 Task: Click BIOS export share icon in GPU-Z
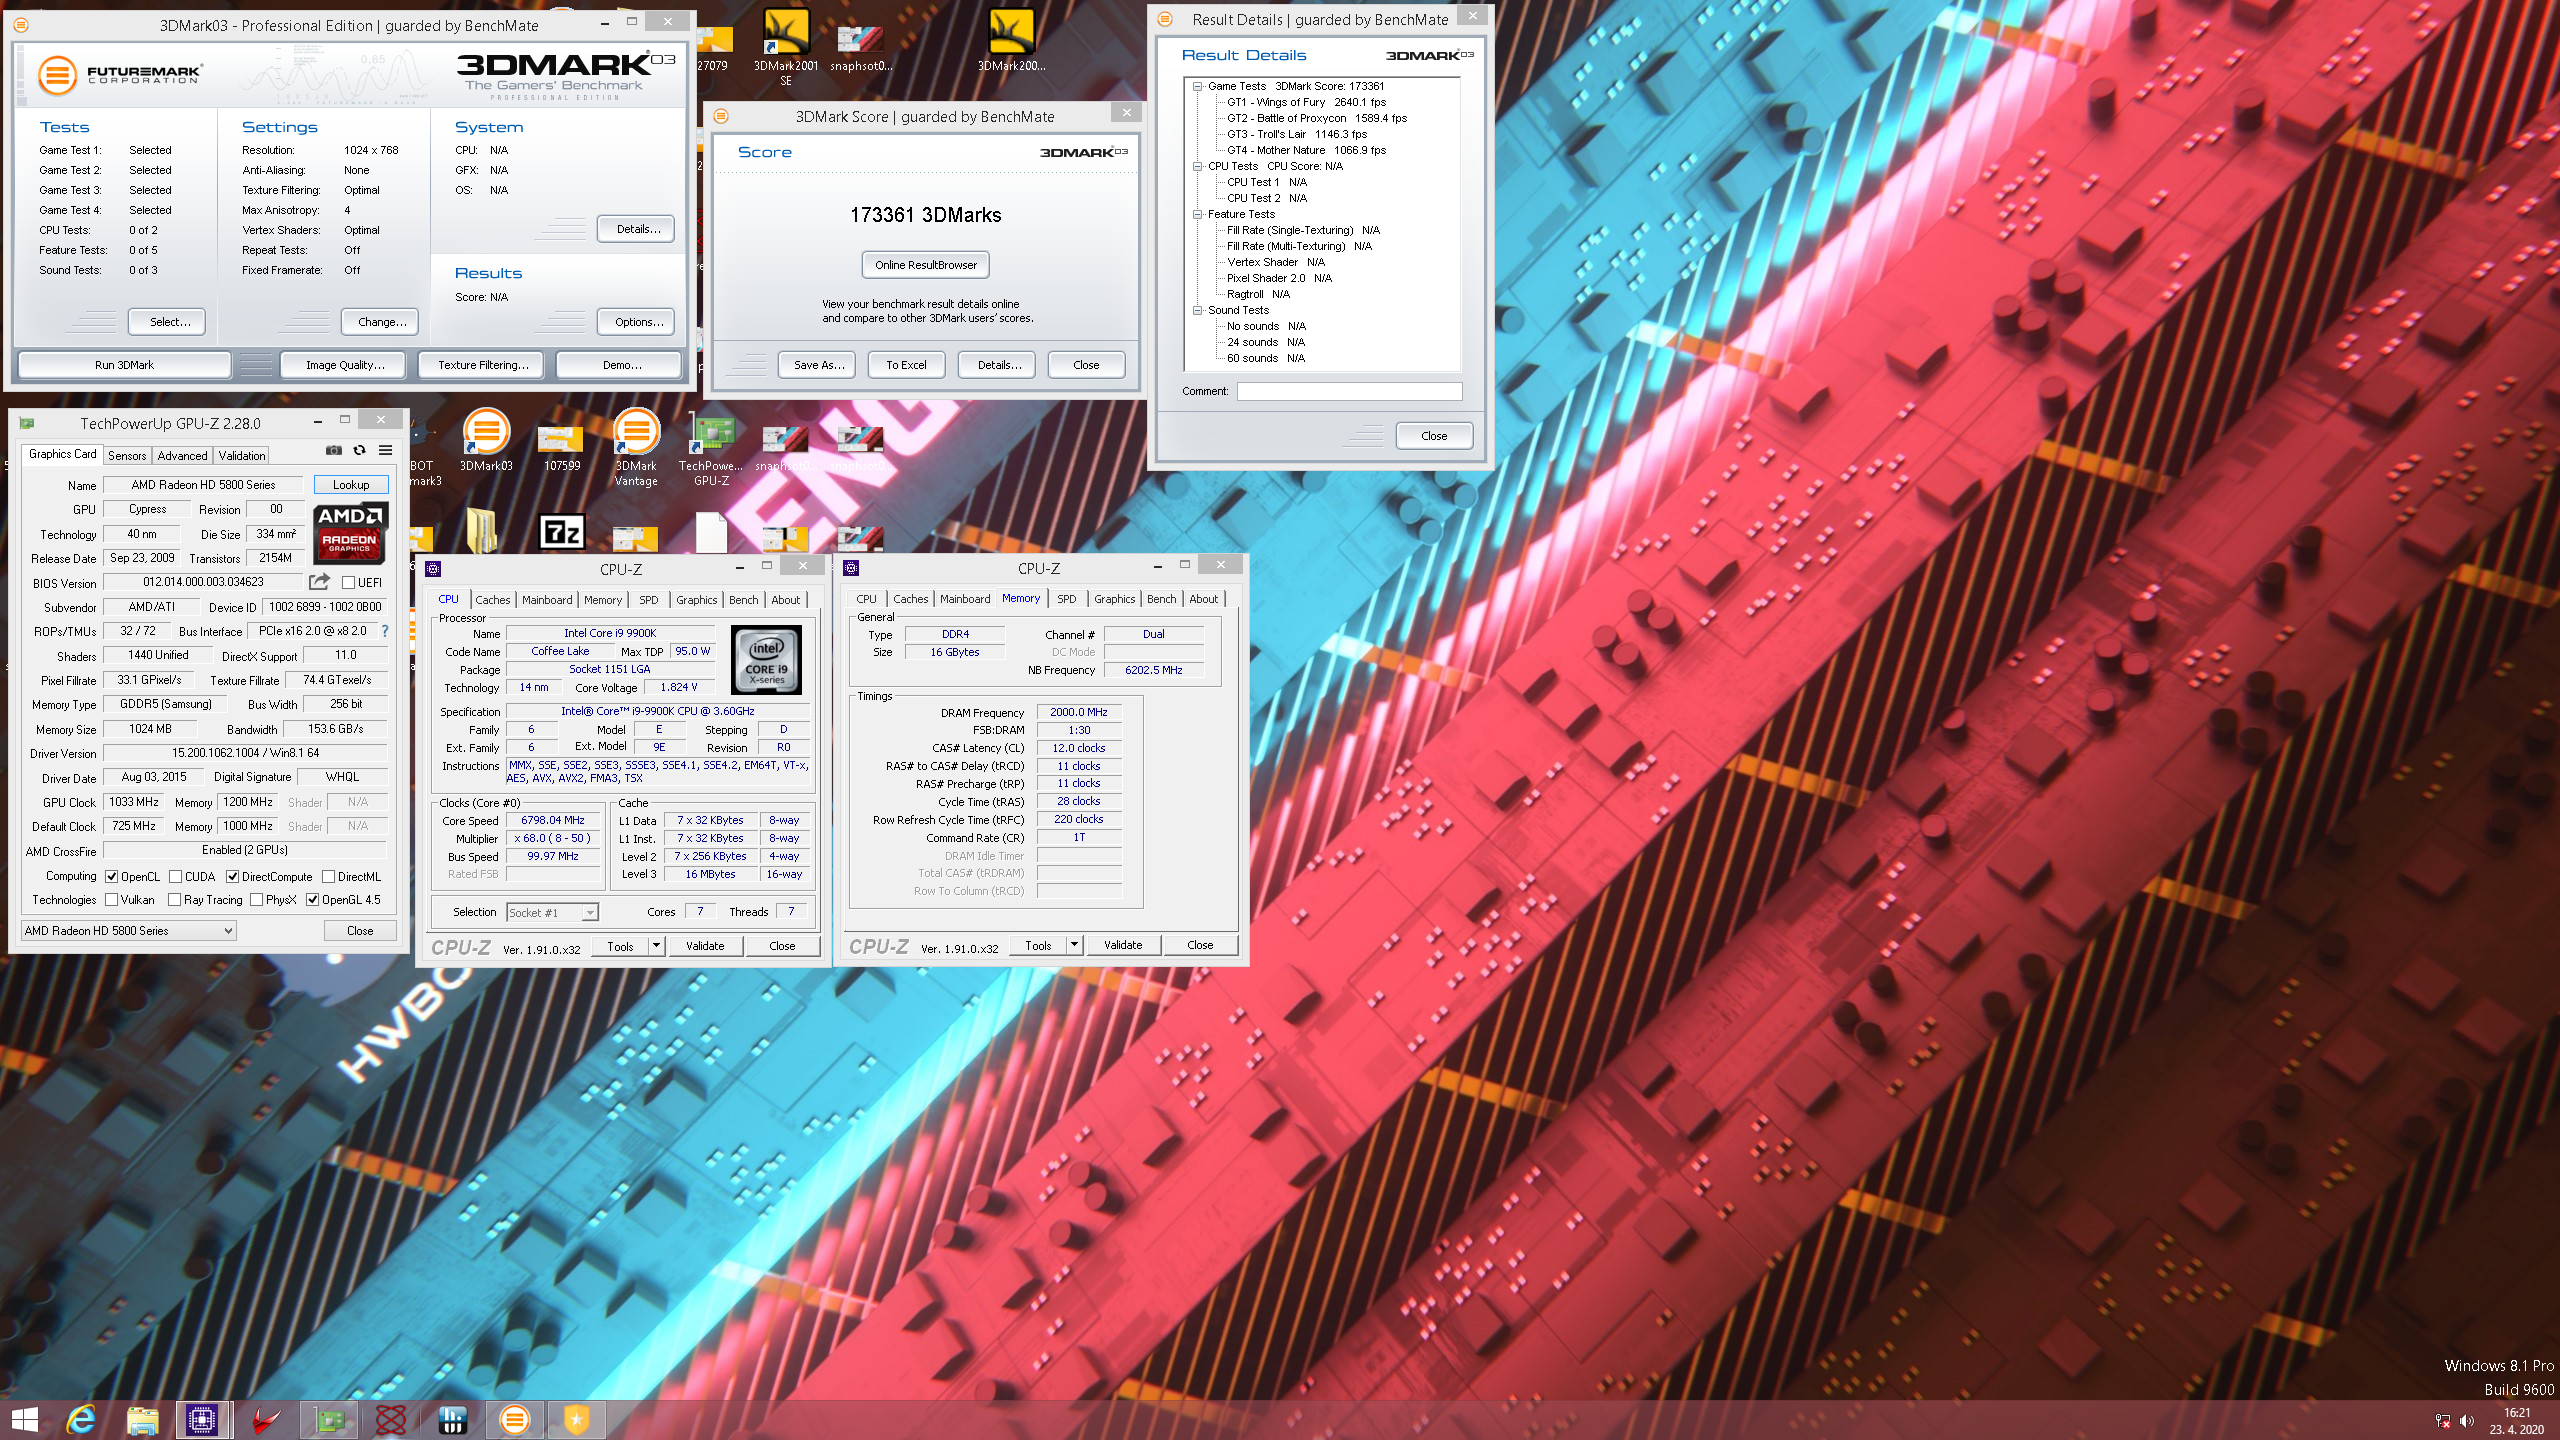tap(319, 582)
